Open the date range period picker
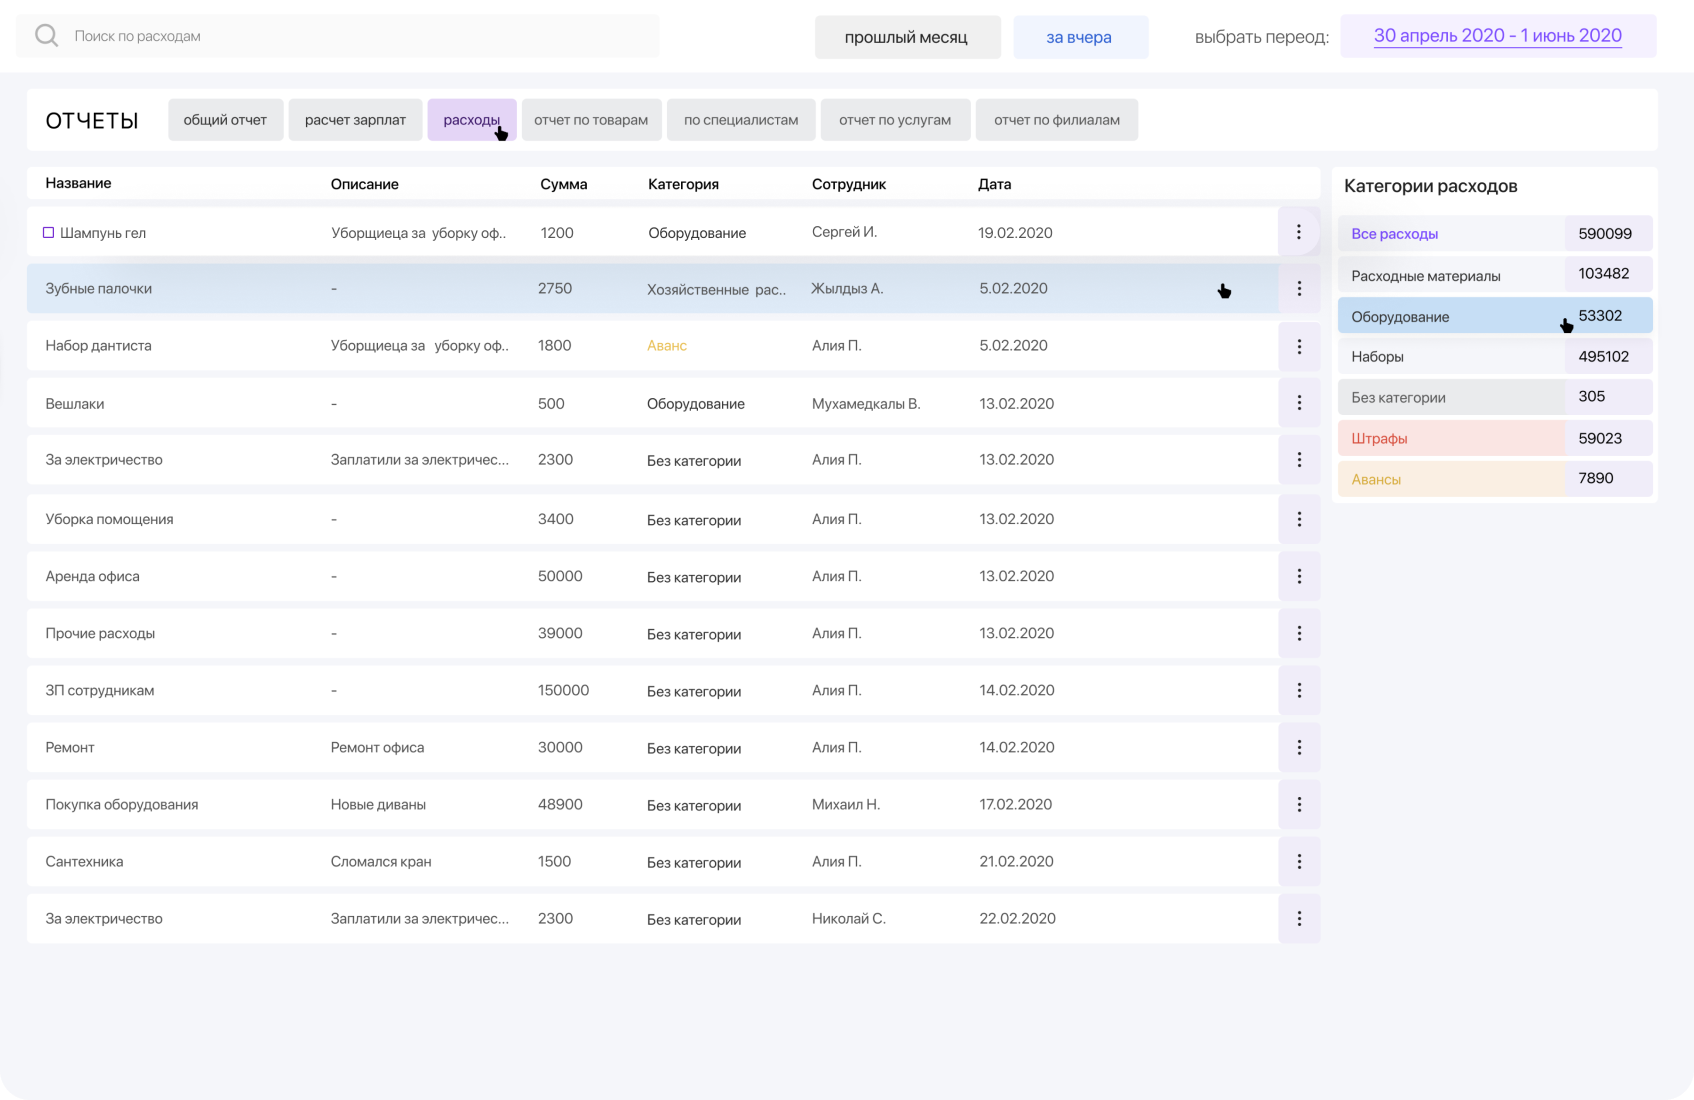Screen dimensions: 1694x1100 (x=1497, y=36)
